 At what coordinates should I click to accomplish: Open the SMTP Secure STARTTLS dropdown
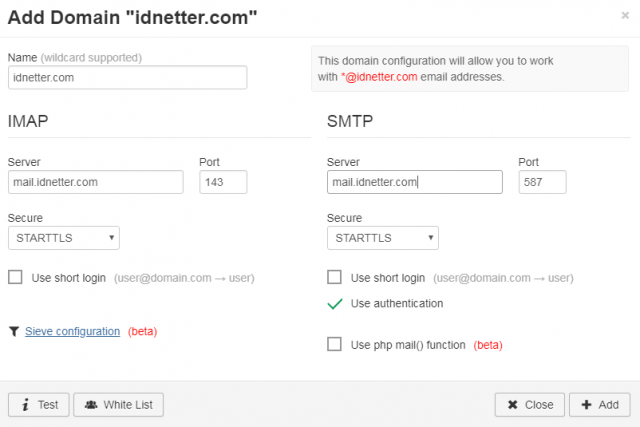coord(383,238)
